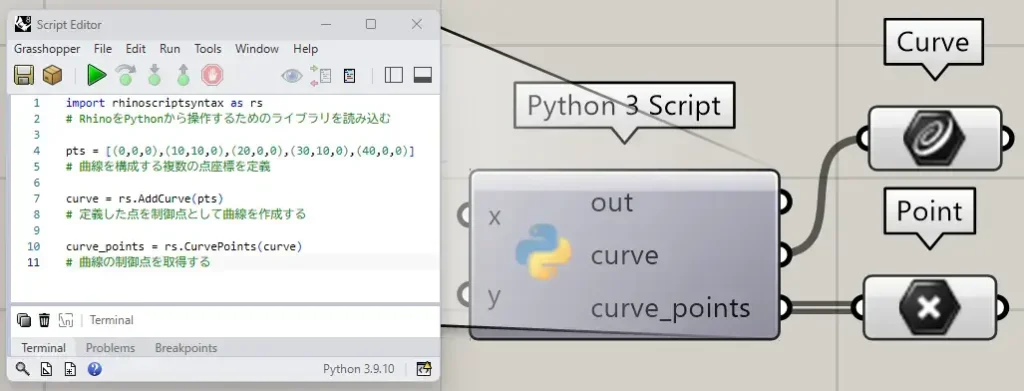Click the document with triangle icon in status bar
This screenshot has width=1024, height=391.
tap(46, 369)
